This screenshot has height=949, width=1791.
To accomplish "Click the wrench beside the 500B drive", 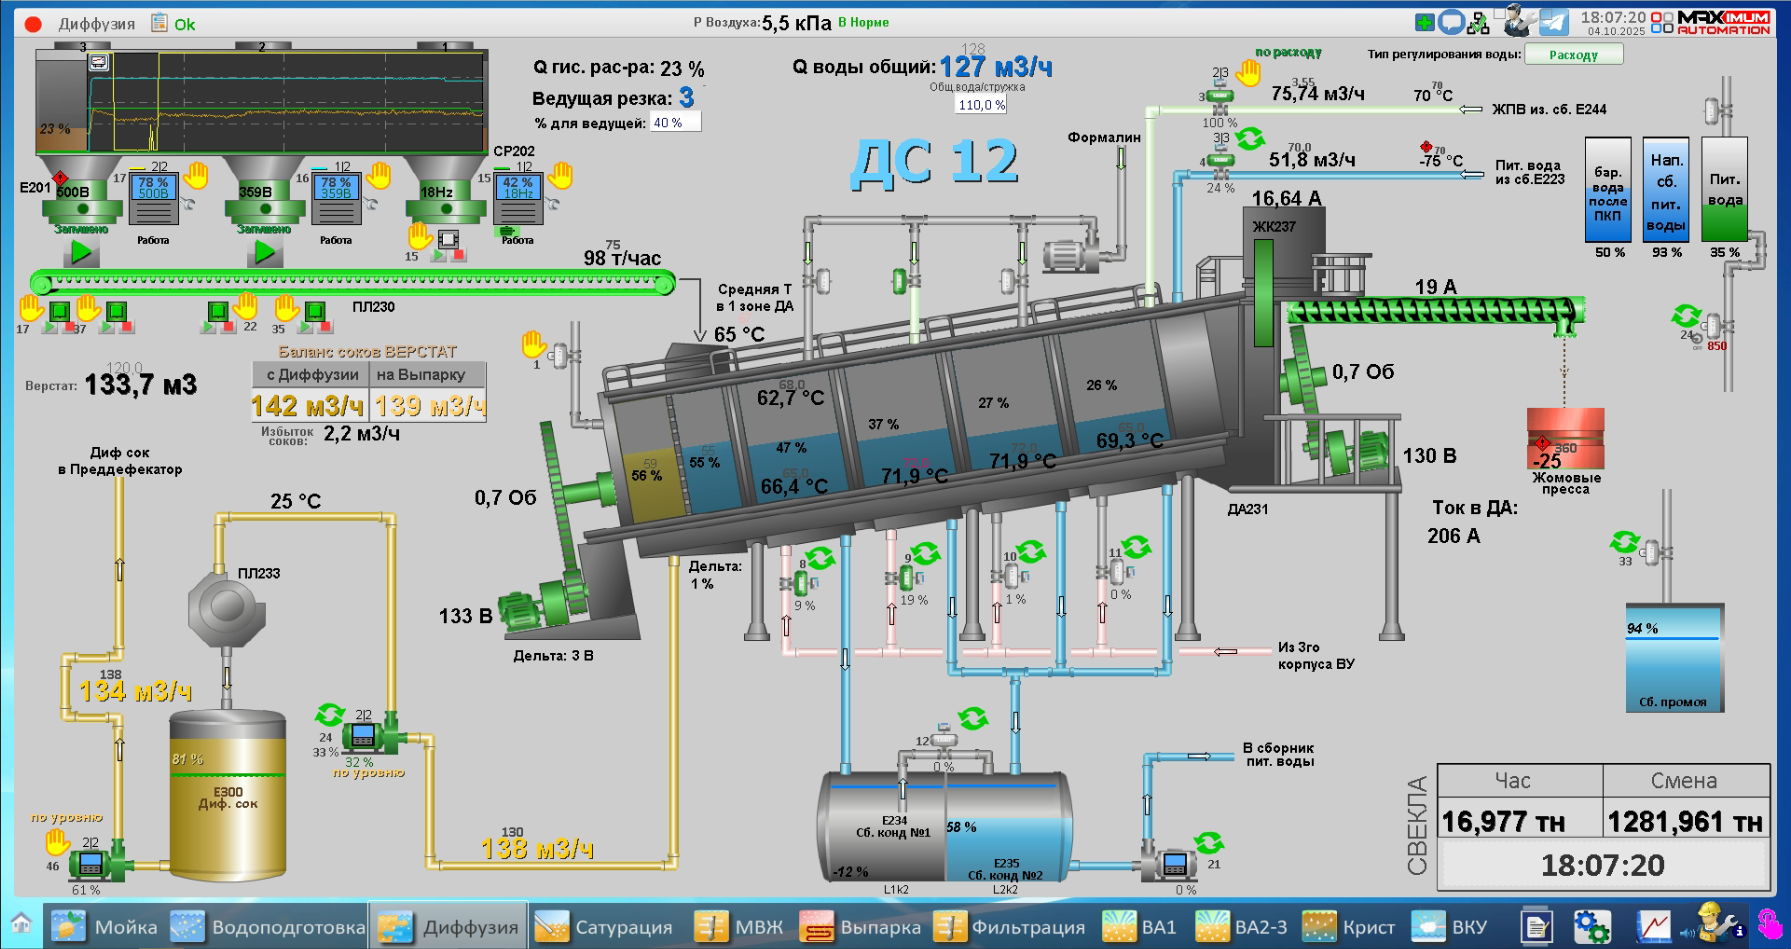I will [188, 205].
